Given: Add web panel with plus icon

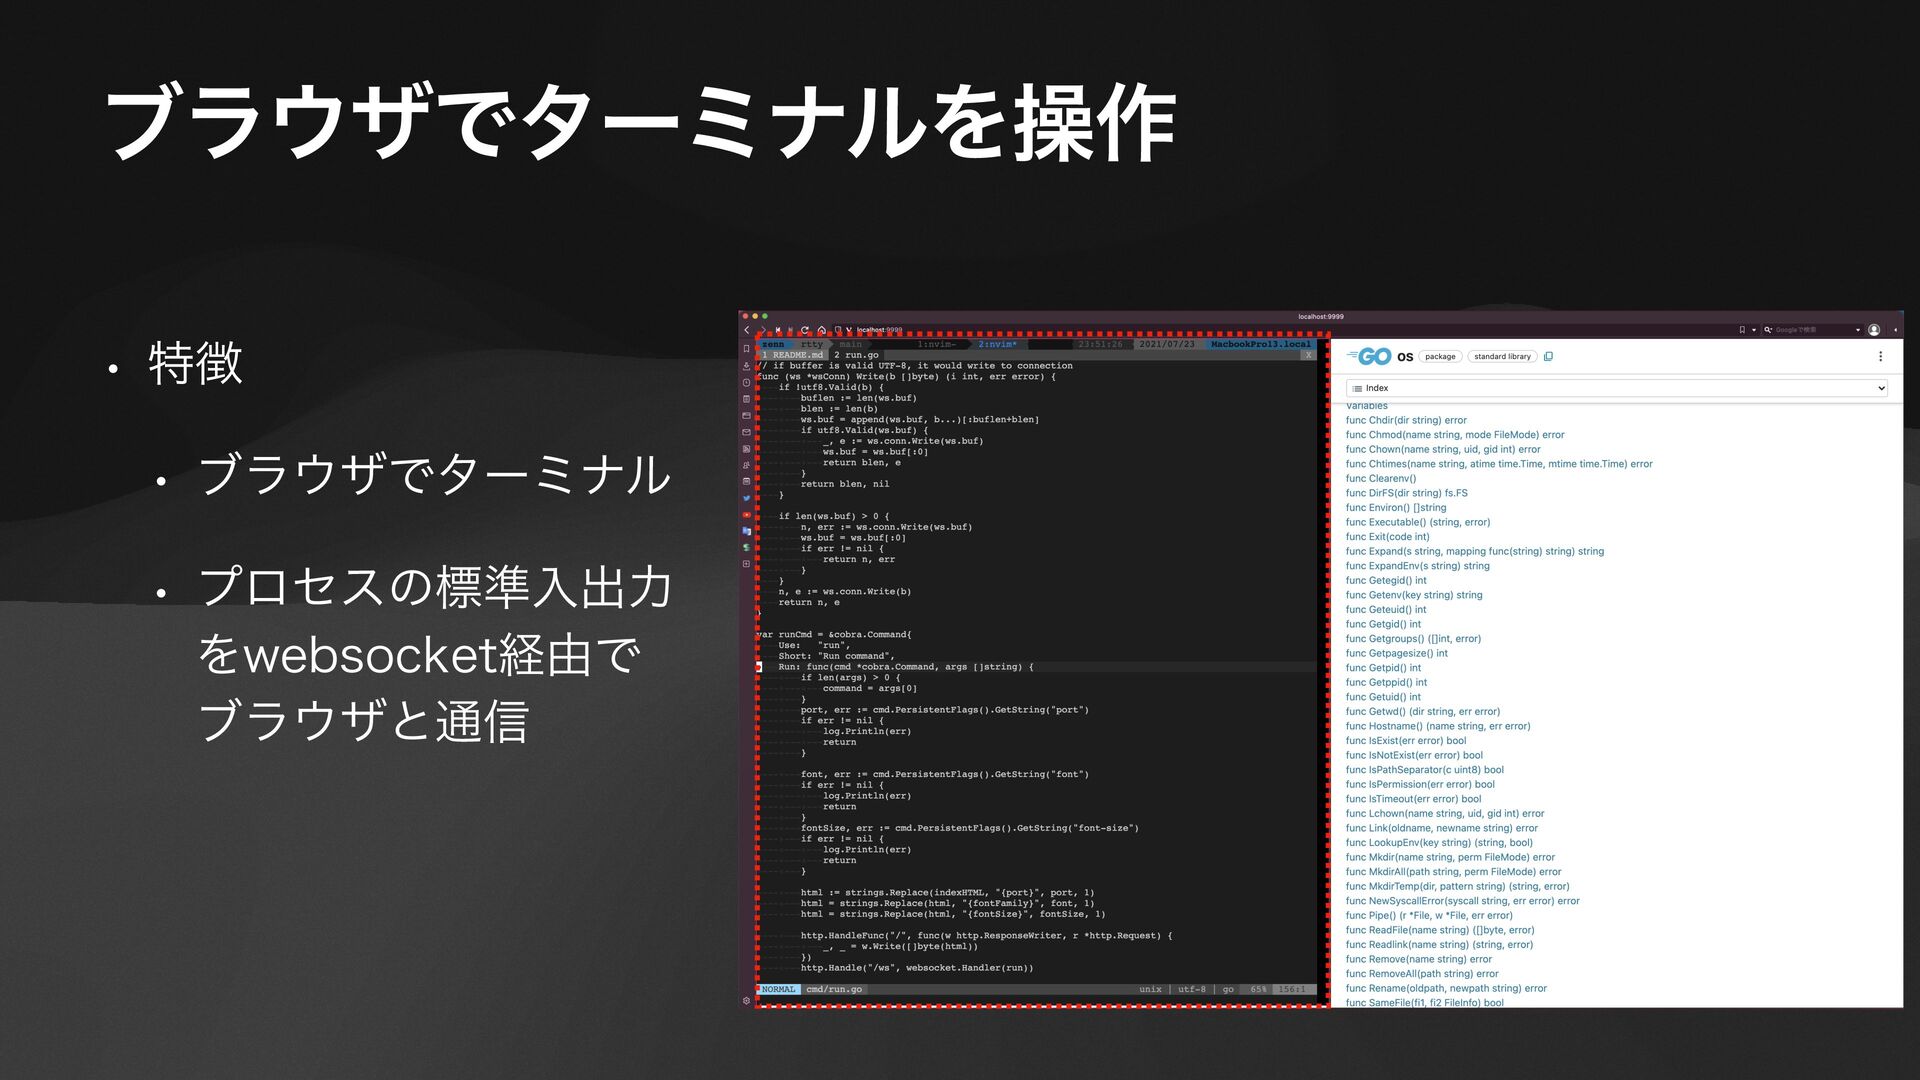Looking at the screenshot, I should (746, 564).
